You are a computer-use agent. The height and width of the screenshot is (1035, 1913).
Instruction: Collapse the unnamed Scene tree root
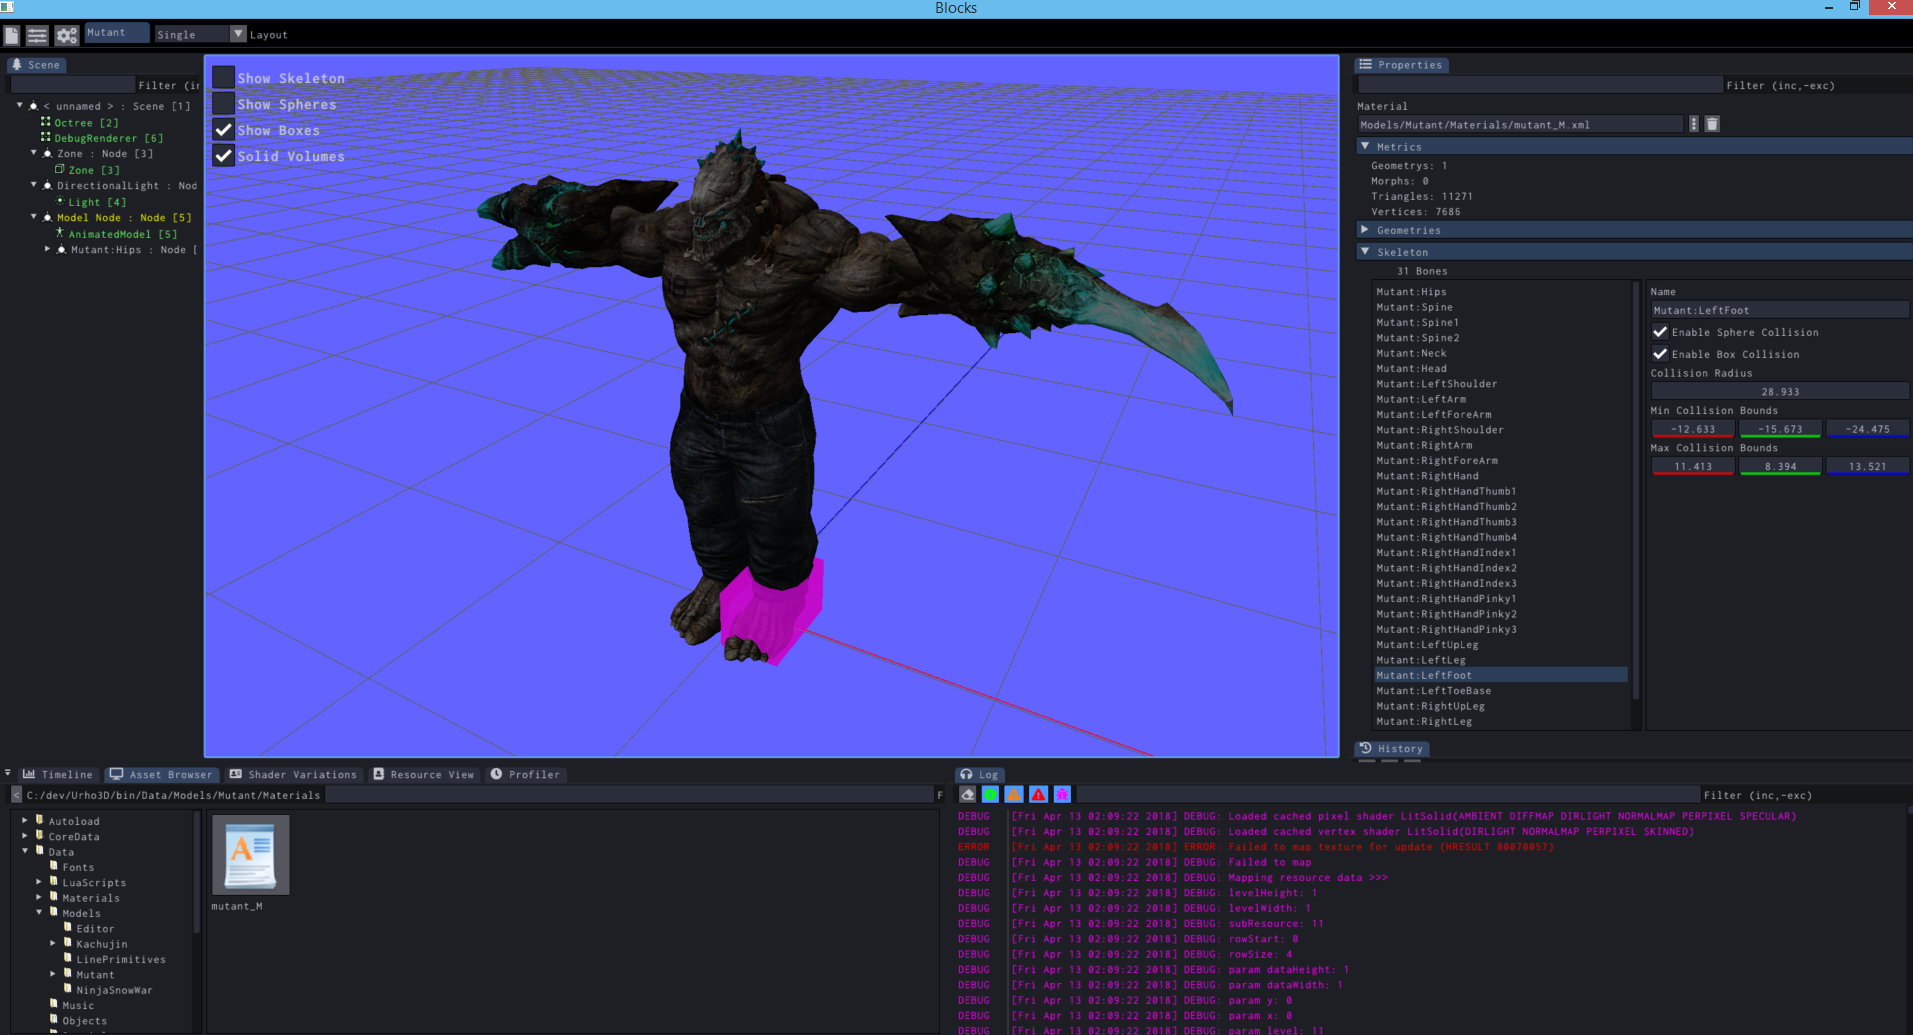coord(19,104)
